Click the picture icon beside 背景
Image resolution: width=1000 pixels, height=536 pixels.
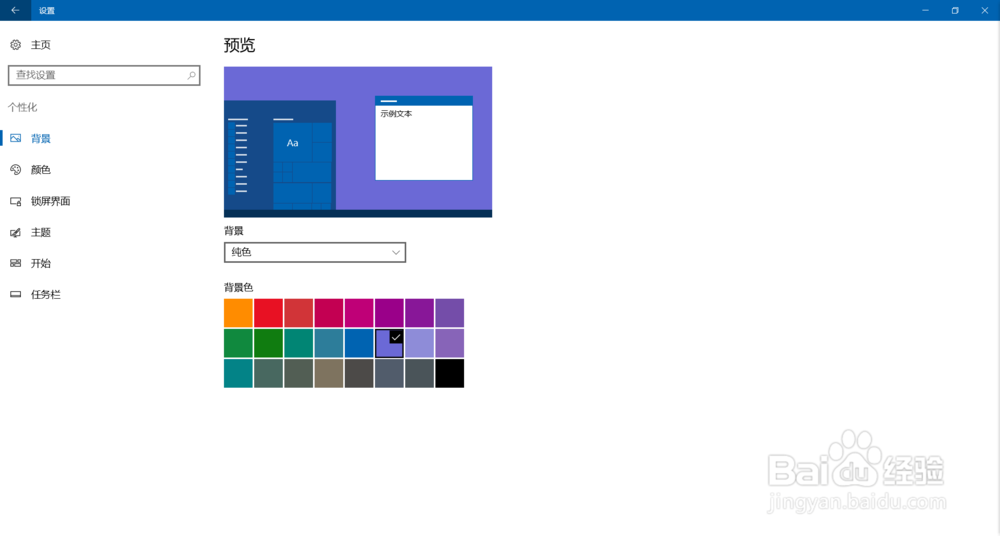point(15,138)
